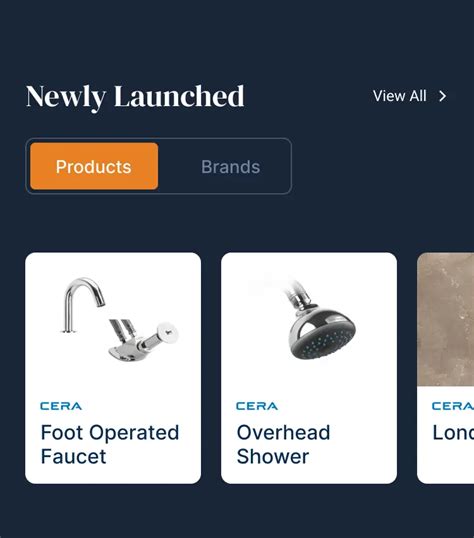Switch to the Brands tab
The width and height of the screenshot is (474, 538).
point(230,167)
